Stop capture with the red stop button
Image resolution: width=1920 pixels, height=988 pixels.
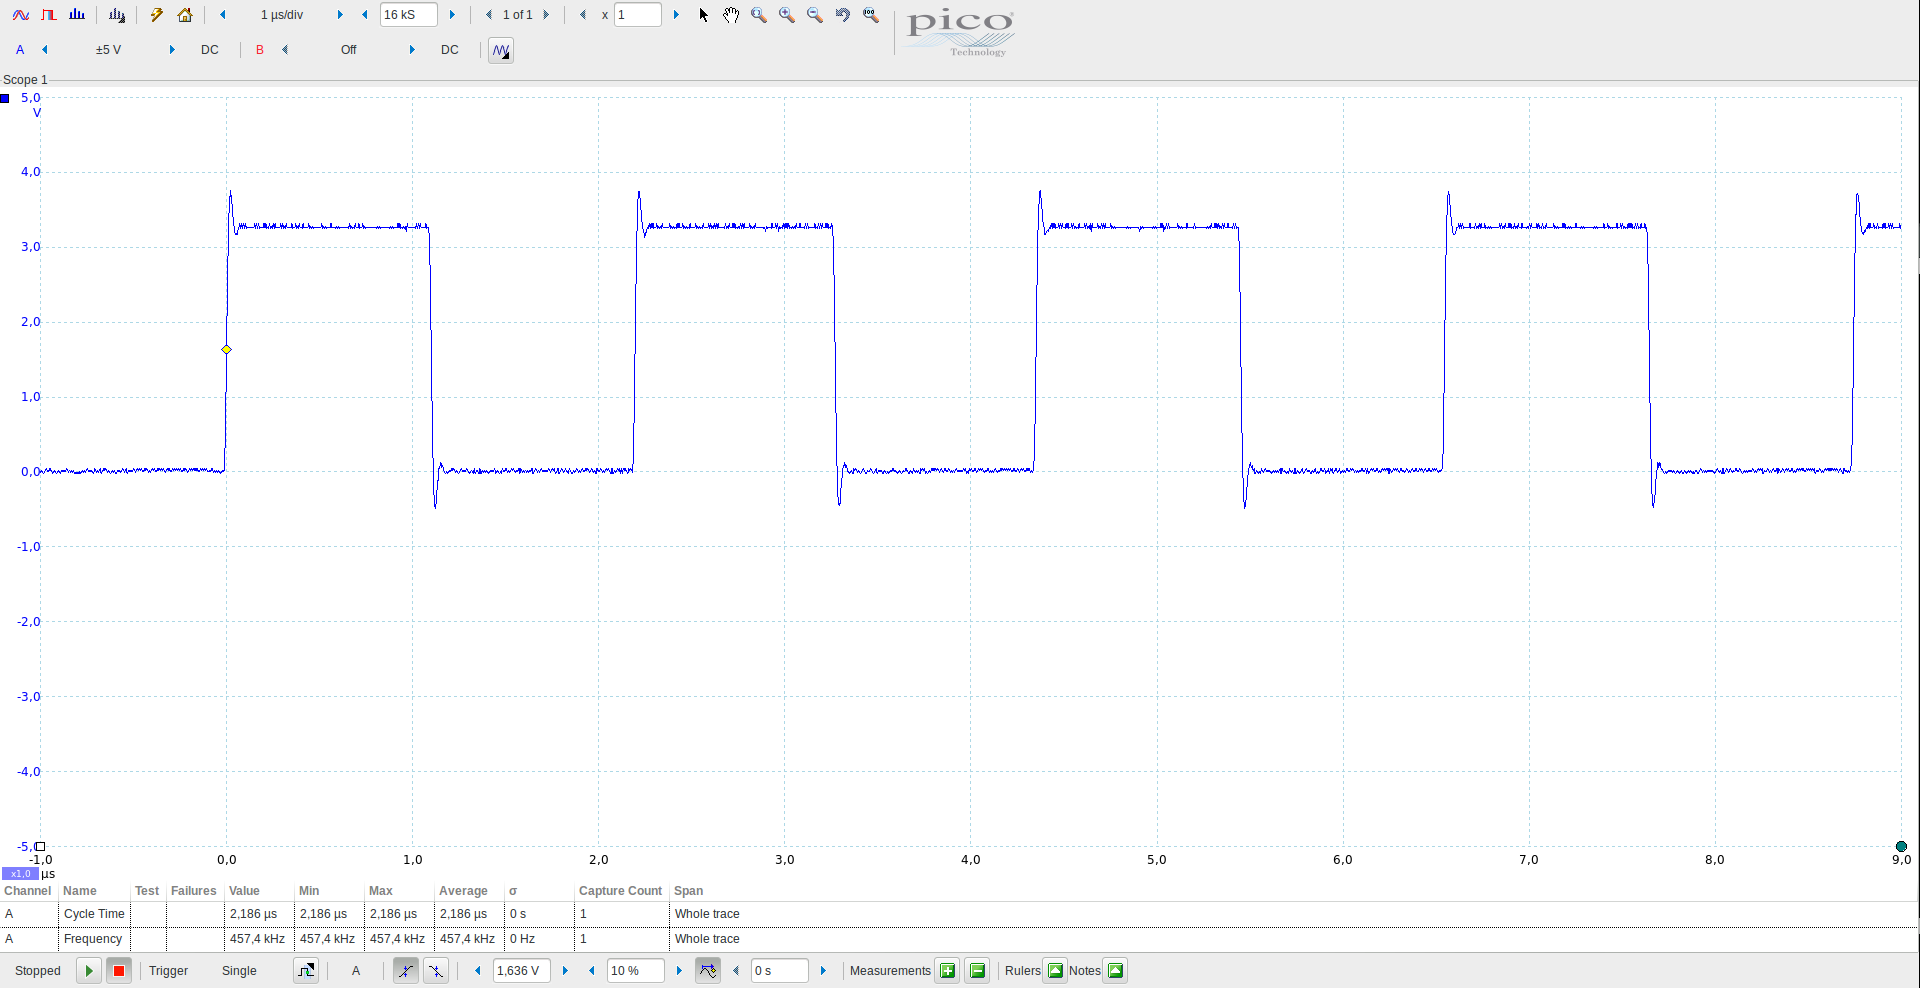(x=119, y=970)
